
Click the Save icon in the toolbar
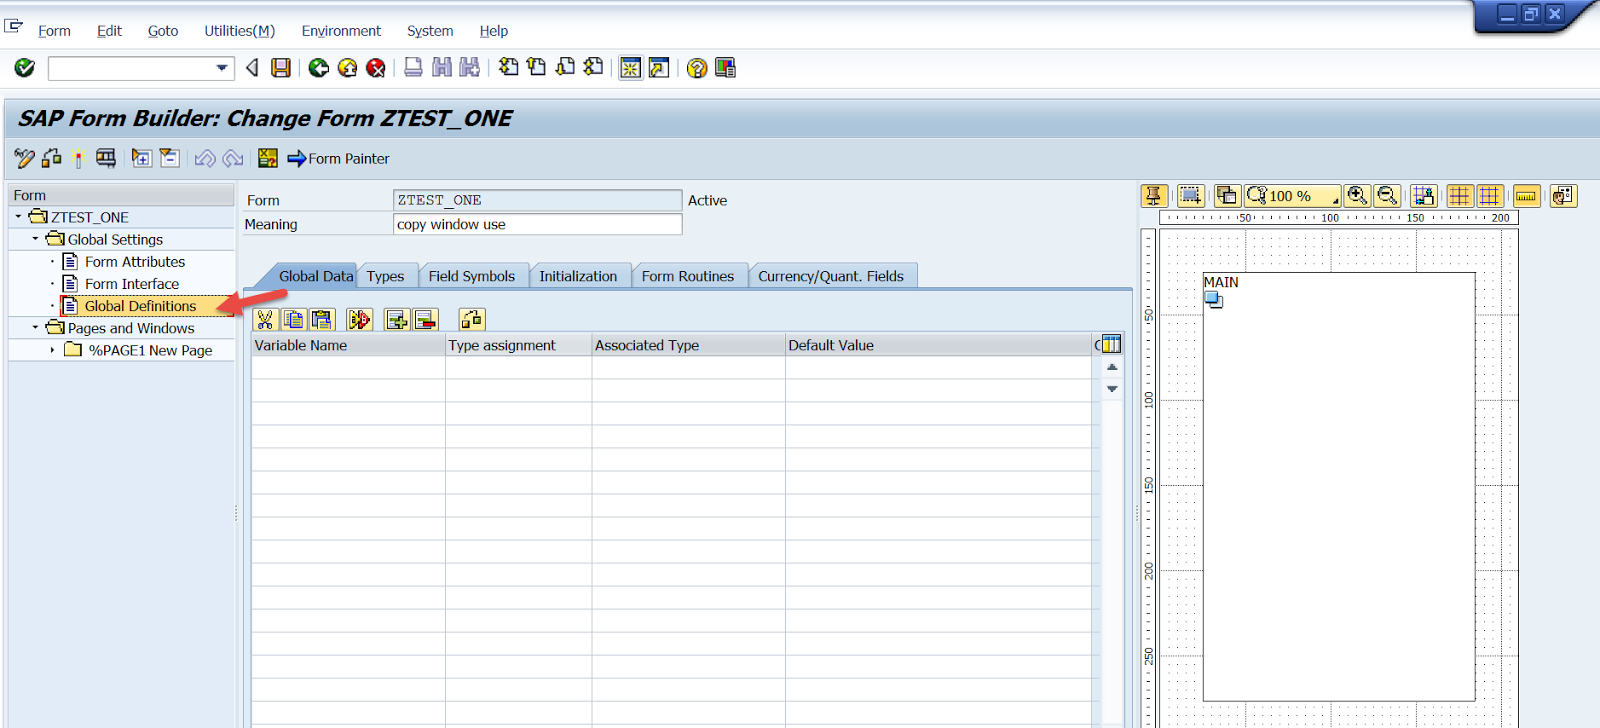(x=281, y=68)
